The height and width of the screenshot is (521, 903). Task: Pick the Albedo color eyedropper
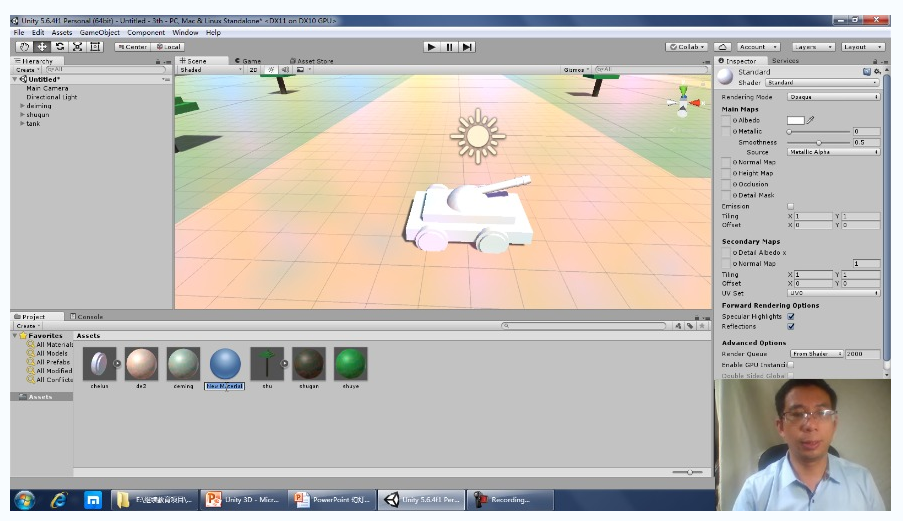pos(812,120)
